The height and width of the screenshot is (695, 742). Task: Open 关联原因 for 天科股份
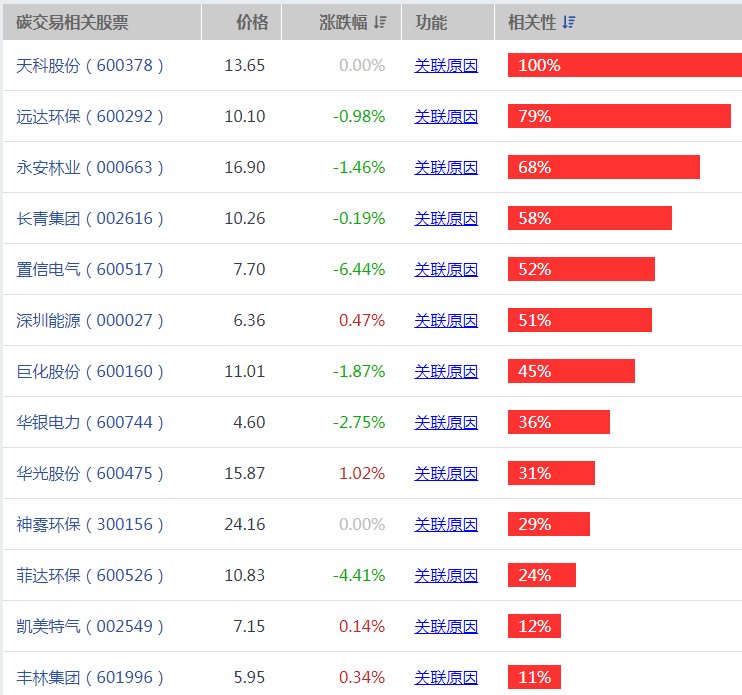coord(446,65)
